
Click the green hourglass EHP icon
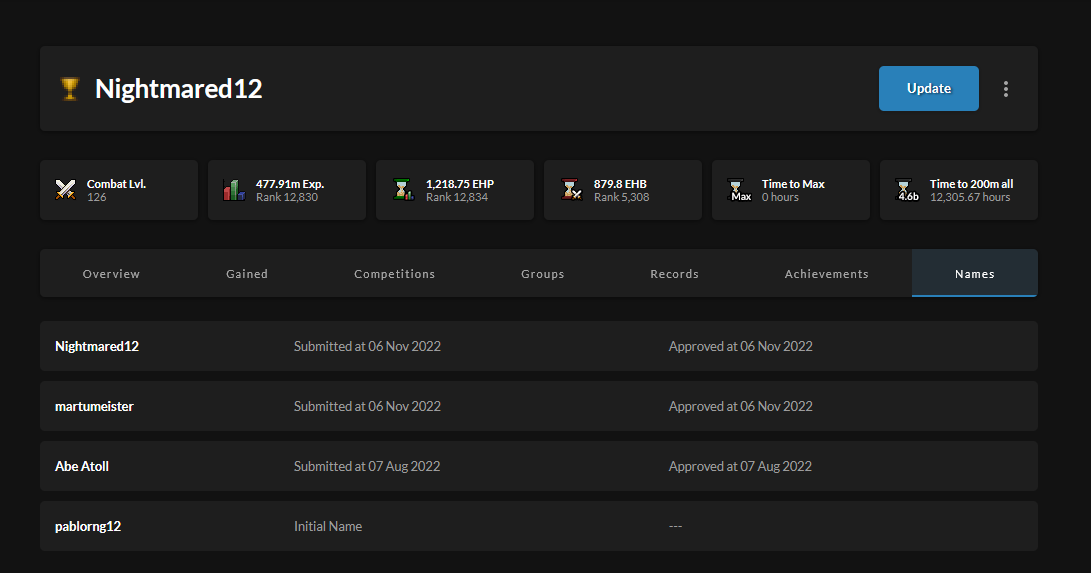click(403, 190)
